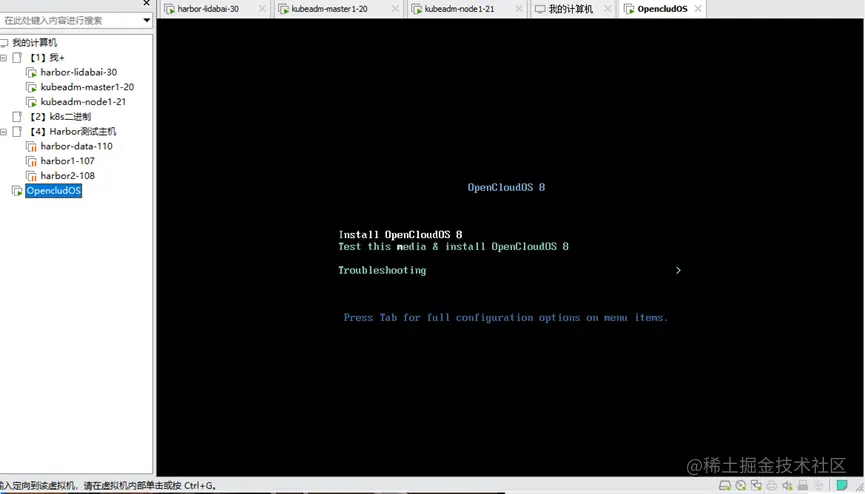Select OpencludOS in the library tree
This screenshot has width=865, height=494.
[x=54, y=191]
